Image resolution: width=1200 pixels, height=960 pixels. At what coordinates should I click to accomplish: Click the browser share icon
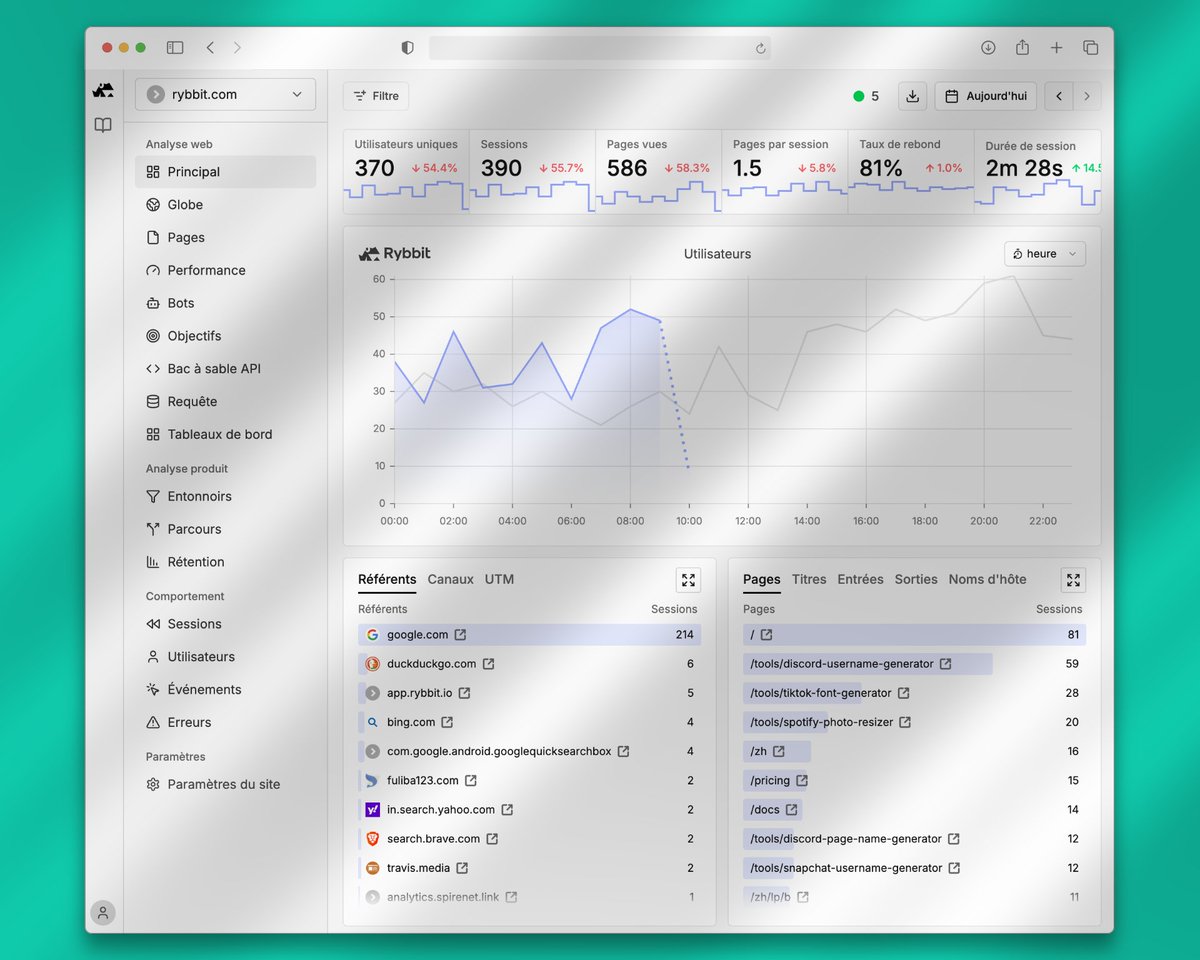(1022, 47)
